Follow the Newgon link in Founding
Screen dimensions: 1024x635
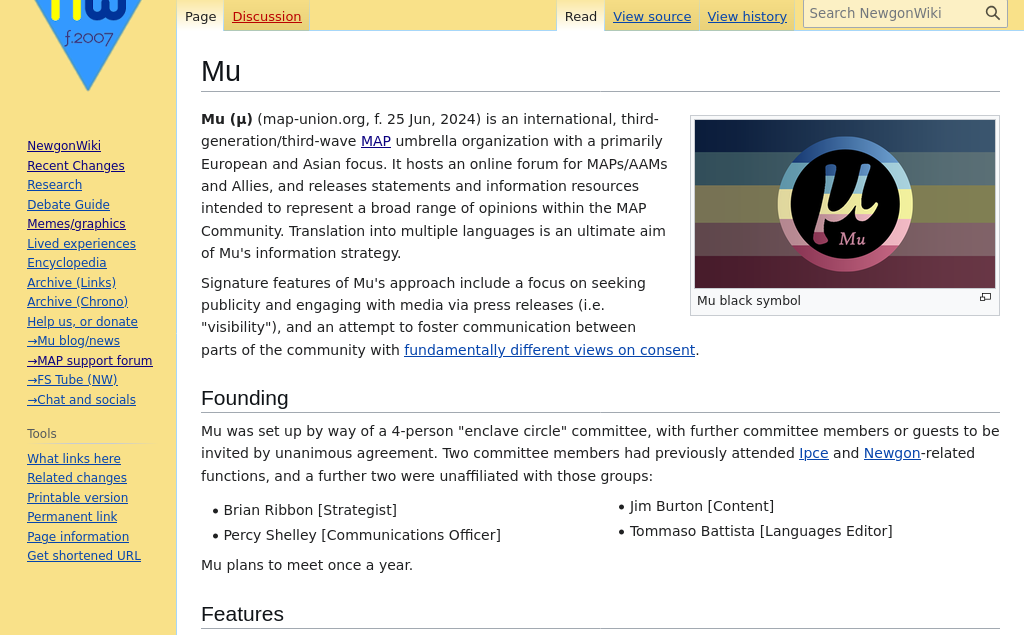click(892, 453)
